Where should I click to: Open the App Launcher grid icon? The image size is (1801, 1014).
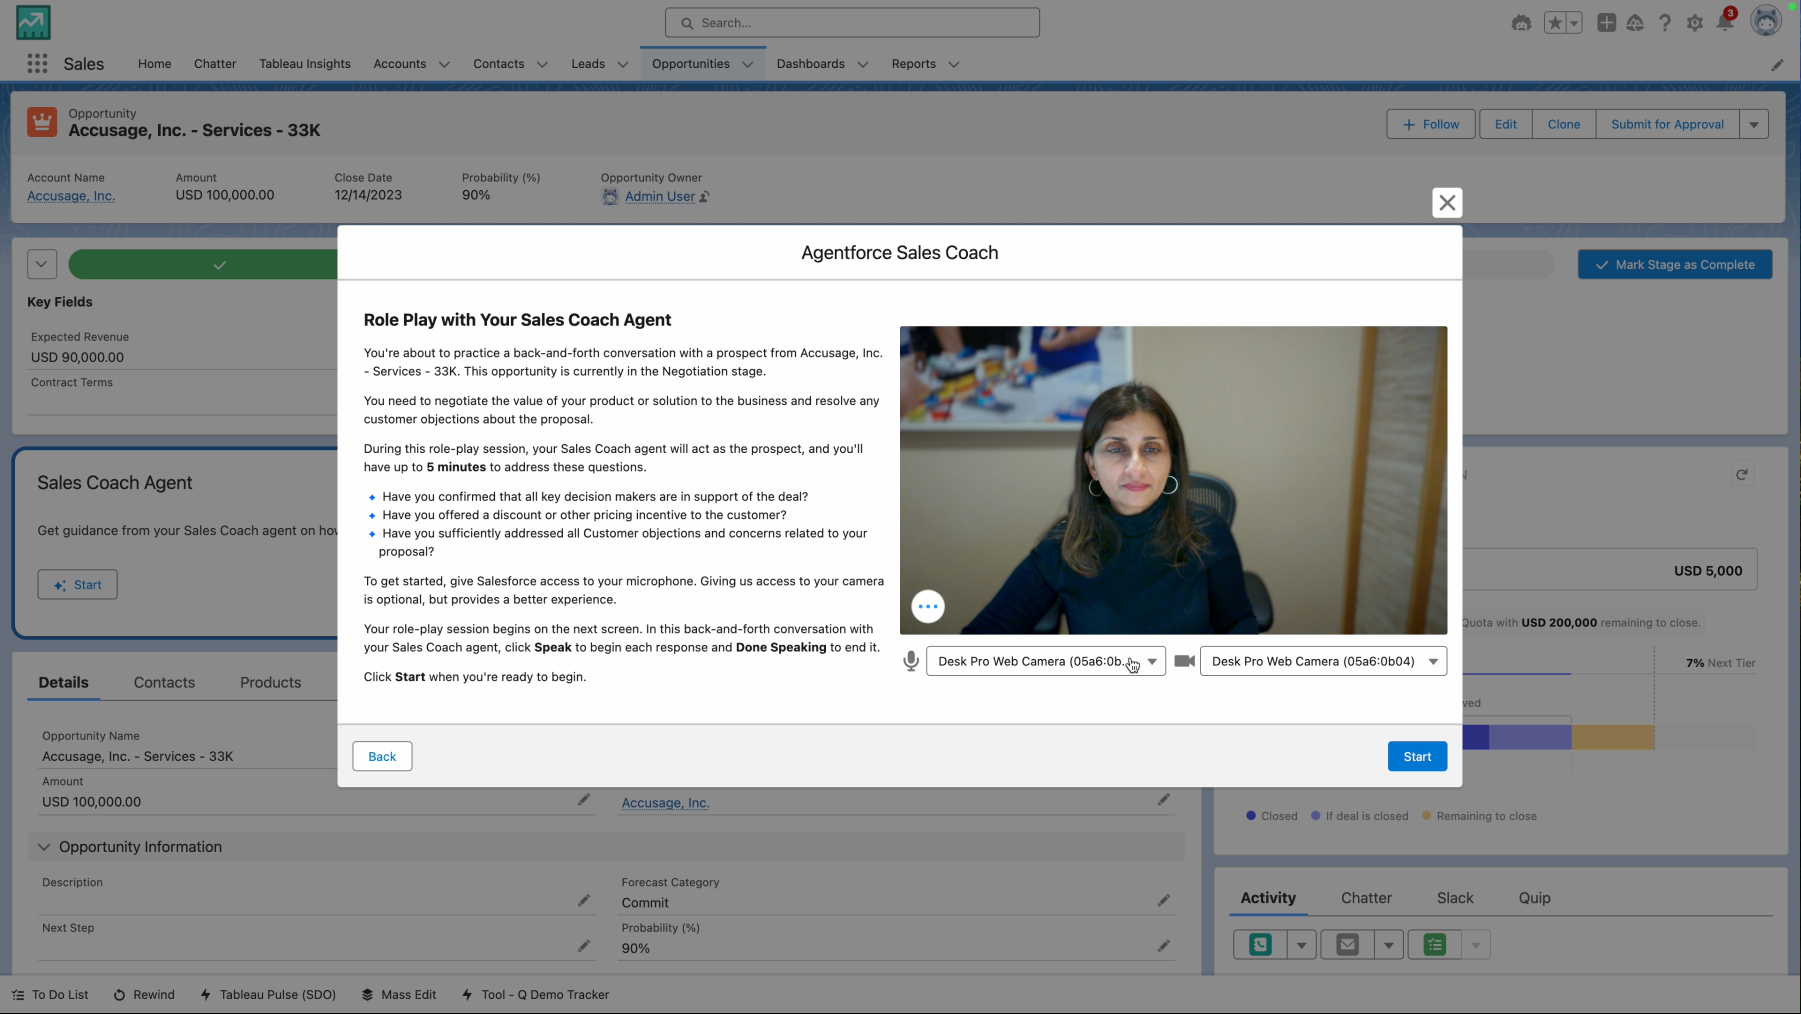coord(37,63)
